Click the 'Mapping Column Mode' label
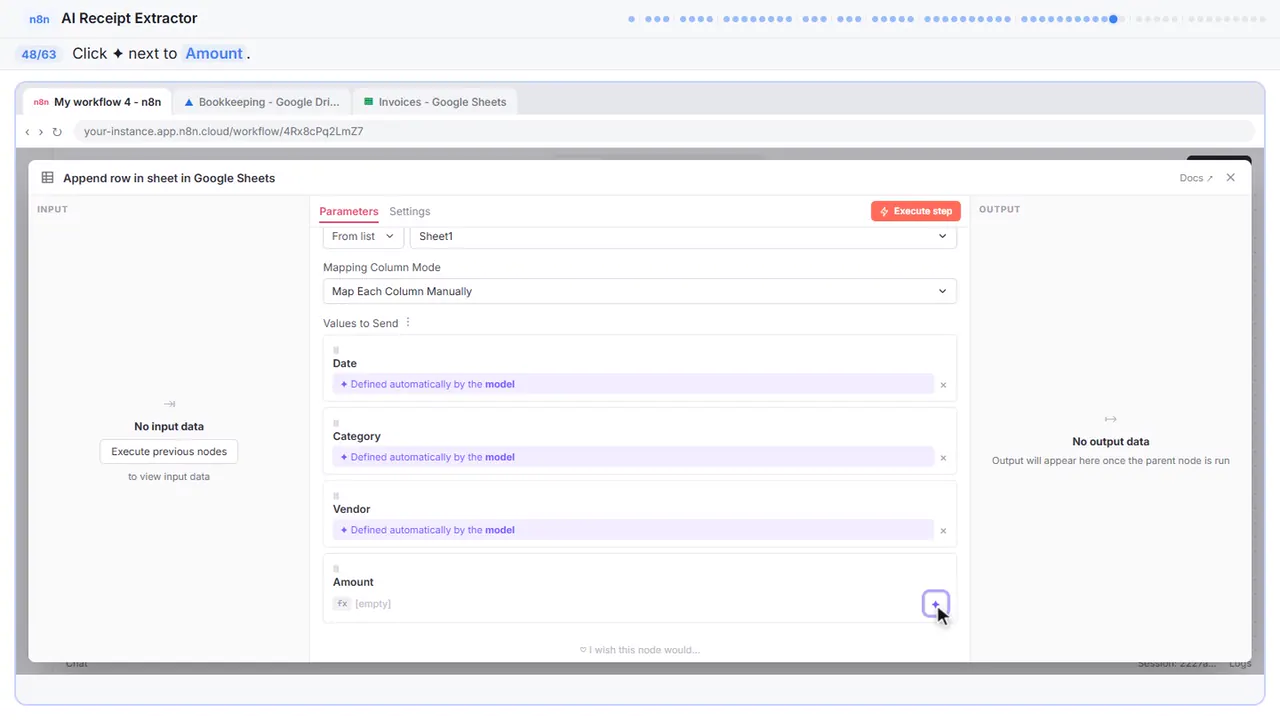This screenshot has width=1280, height=720. click(x=382, y=267)
